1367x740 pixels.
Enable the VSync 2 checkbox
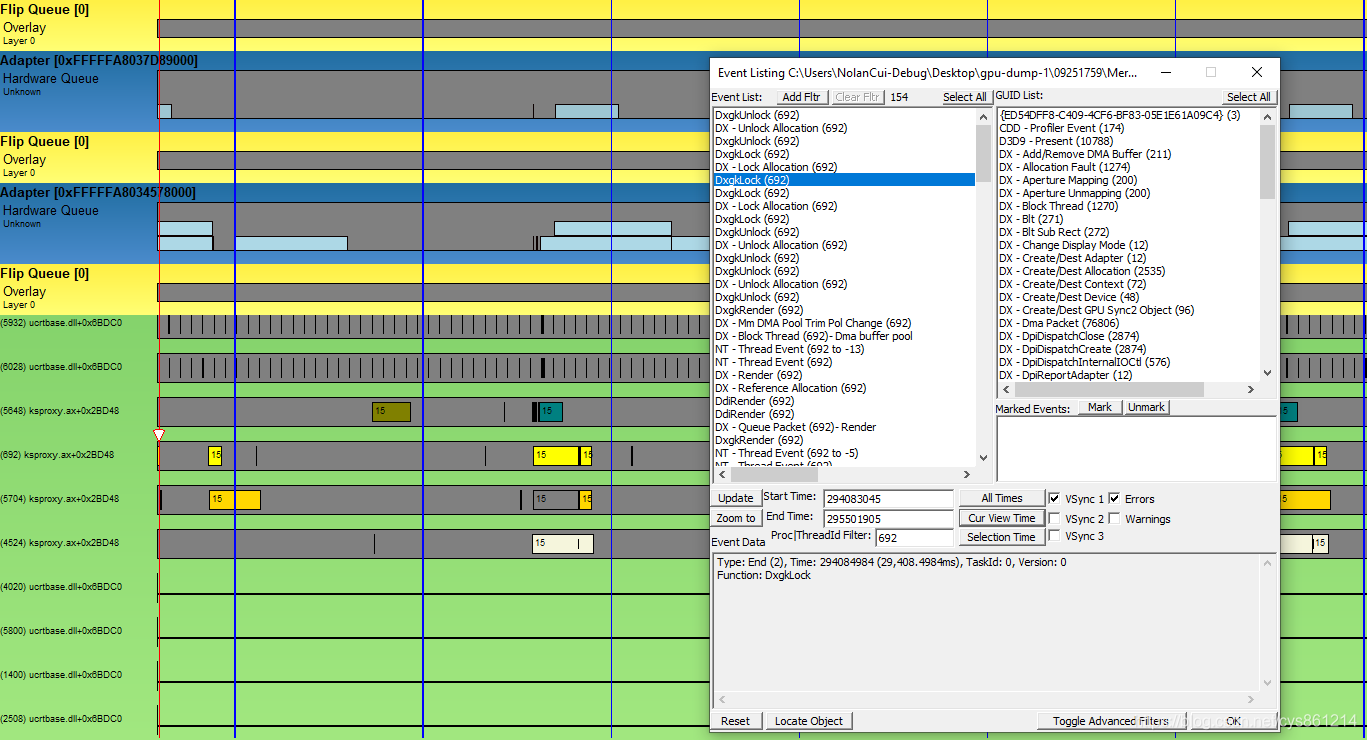[x=1054, y=519]
